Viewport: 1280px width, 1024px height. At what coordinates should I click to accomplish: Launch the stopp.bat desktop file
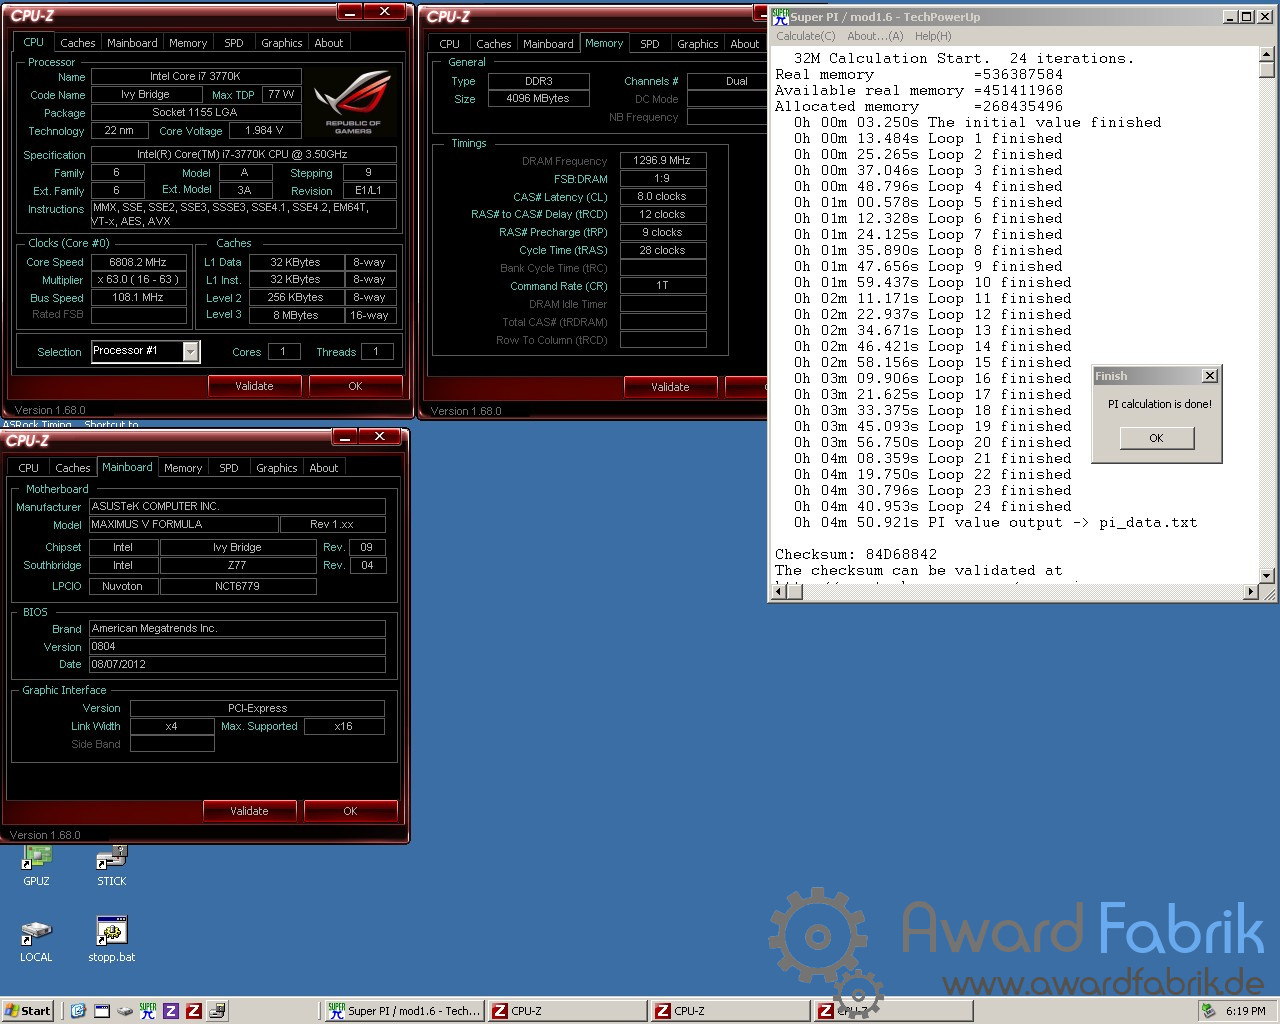111,940
